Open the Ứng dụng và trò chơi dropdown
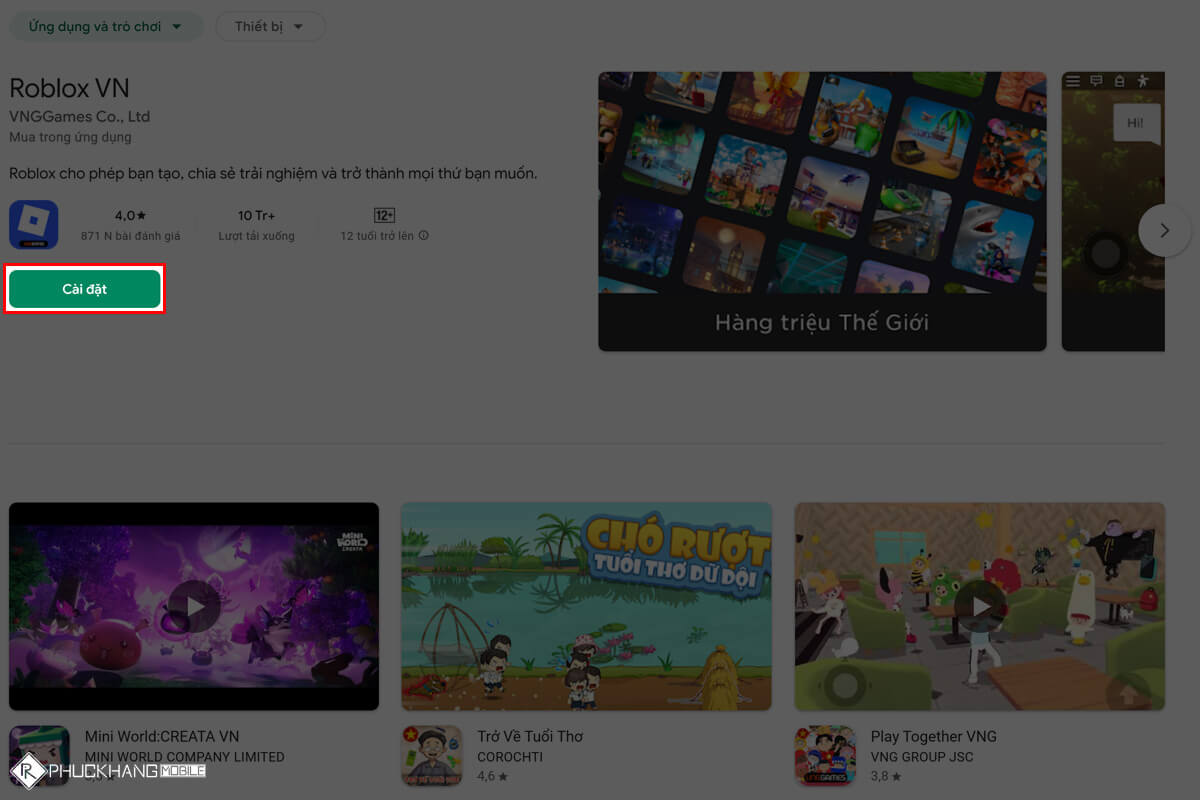Image resolution: width=1200 pixels, height=800 pixels. point(105,27)
